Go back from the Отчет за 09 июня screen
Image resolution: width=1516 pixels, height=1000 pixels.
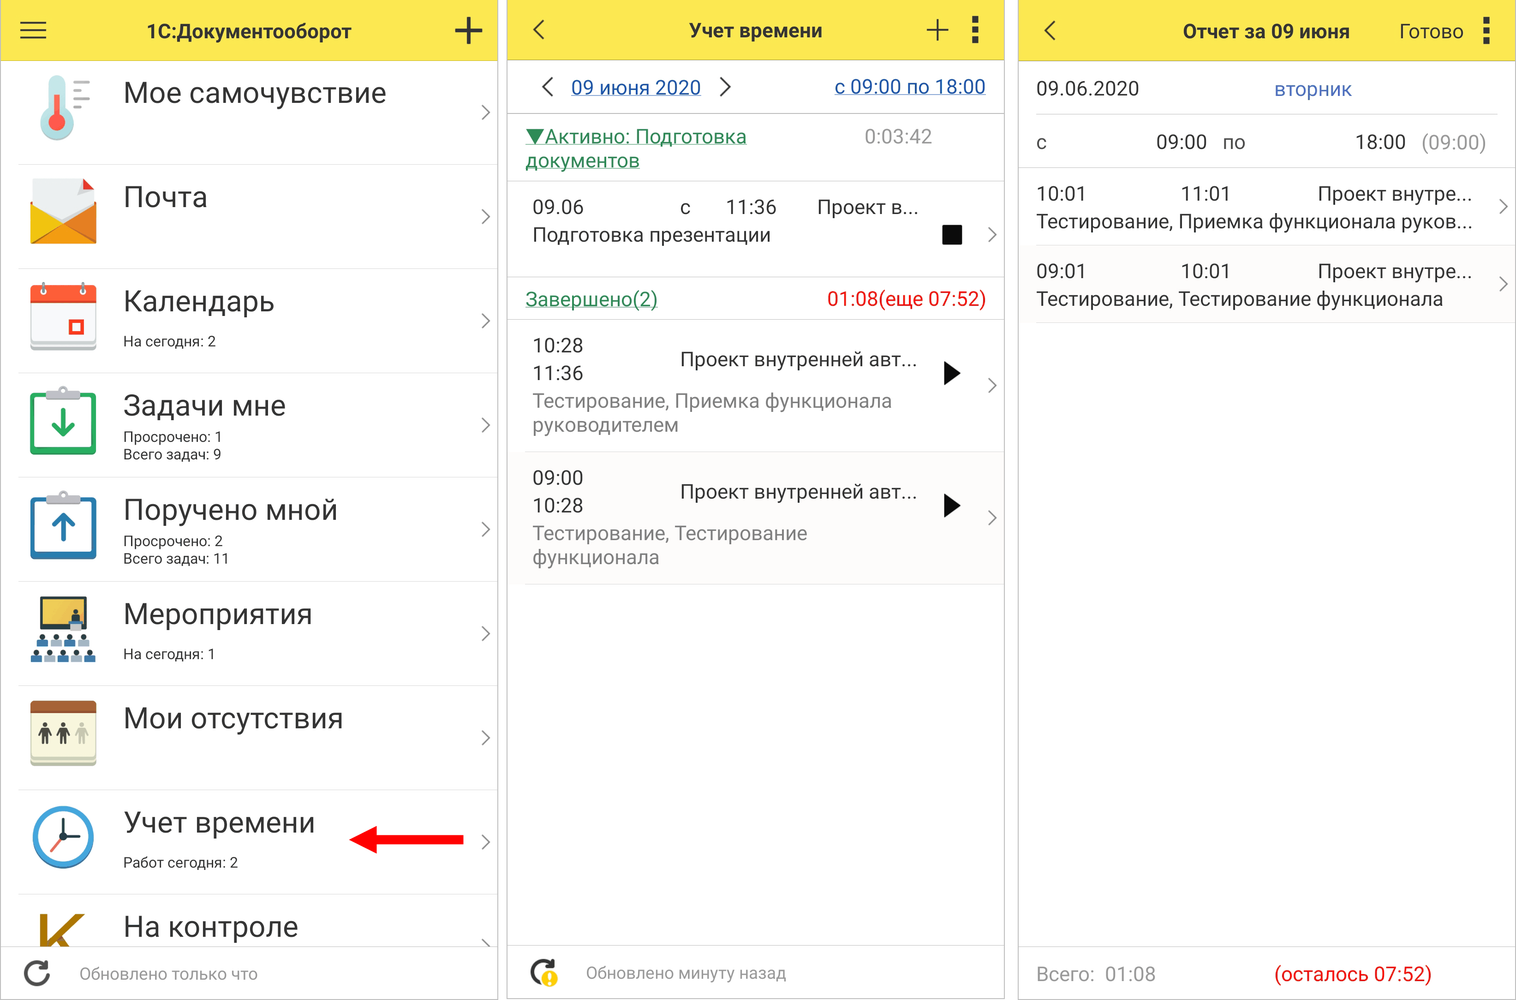(x=1050, y=30)
